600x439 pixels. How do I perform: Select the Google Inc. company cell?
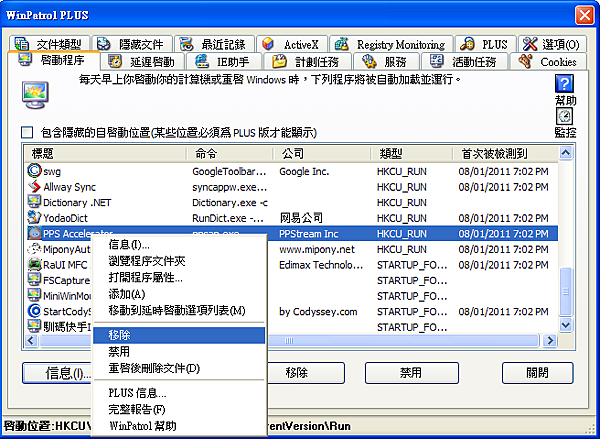[304, 171]
